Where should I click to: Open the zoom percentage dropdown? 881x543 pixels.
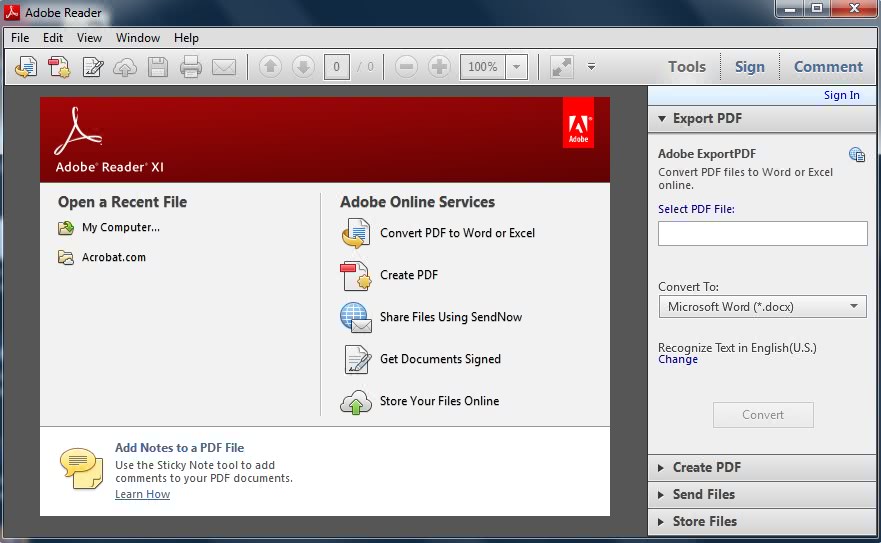pos(516,67)
